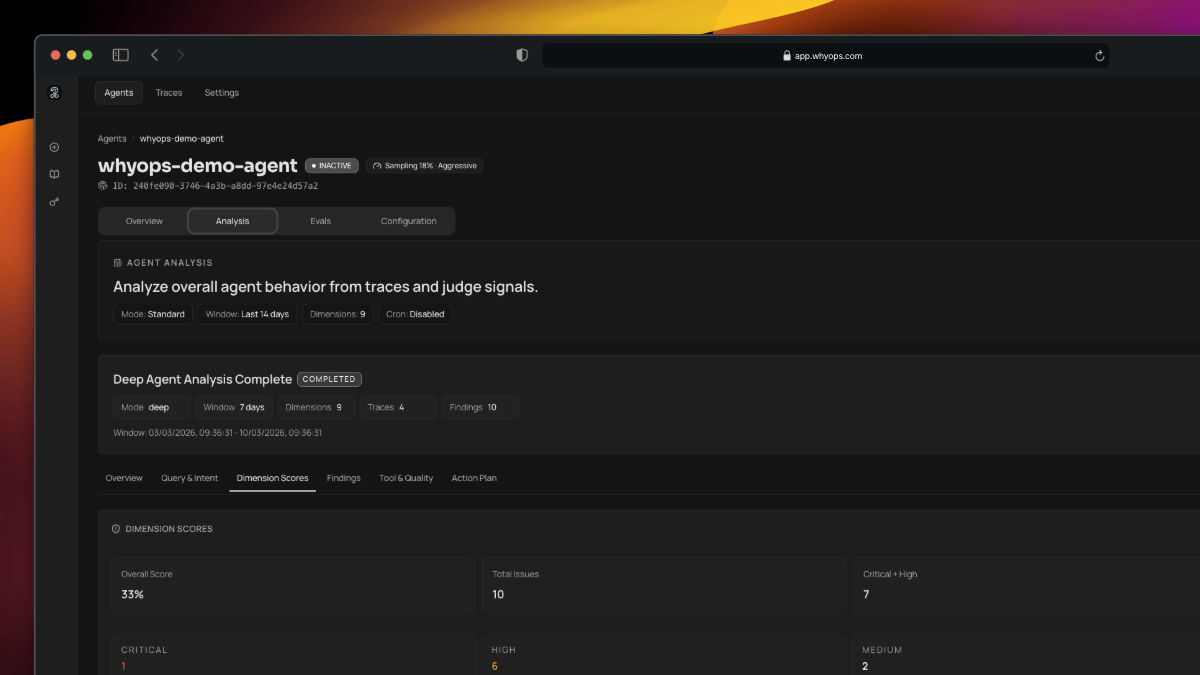1200x675 pixels.
Task: Click the fingerprint icon beside agent ID
Action: [103, 186]
